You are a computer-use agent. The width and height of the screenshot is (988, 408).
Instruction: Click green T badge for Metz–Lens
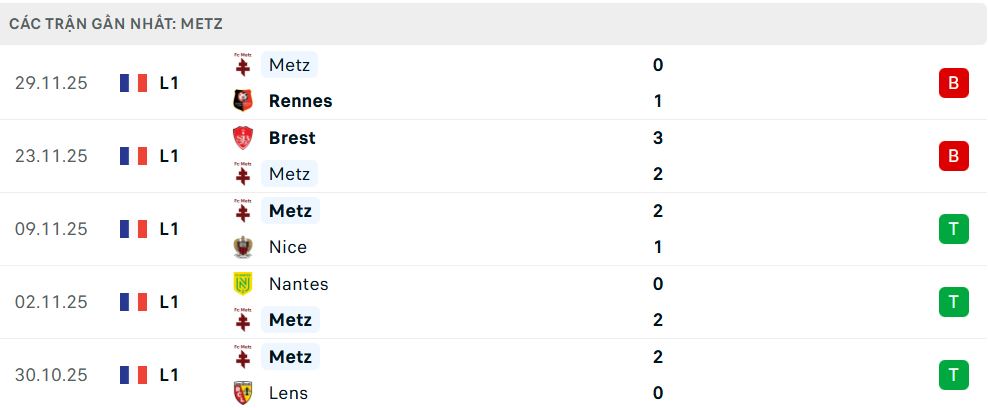click(x=953, y=375)
